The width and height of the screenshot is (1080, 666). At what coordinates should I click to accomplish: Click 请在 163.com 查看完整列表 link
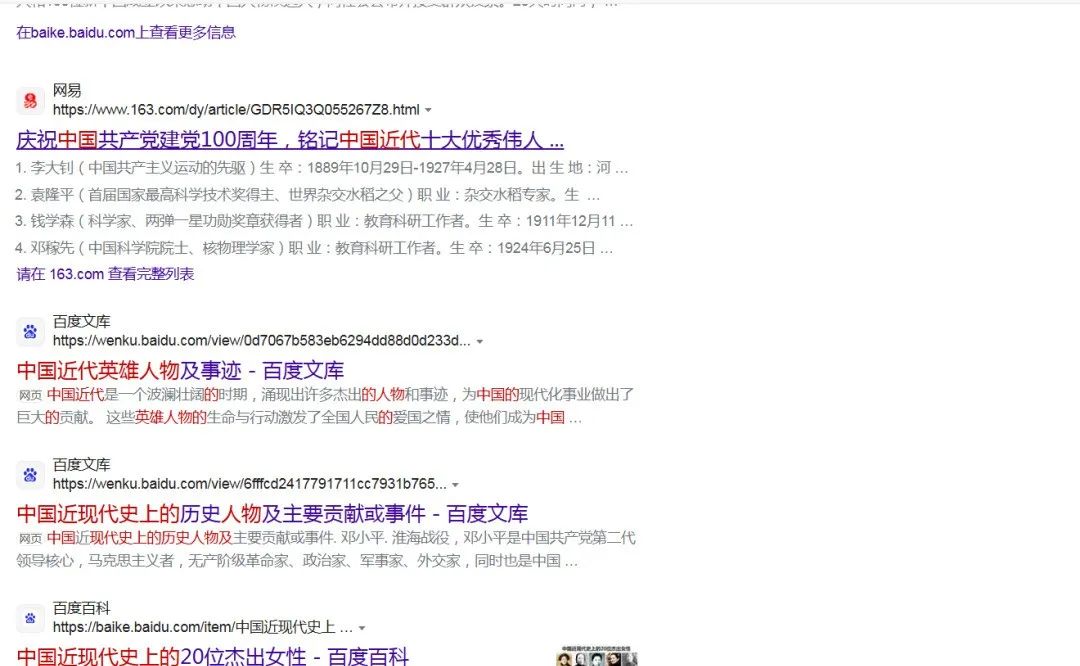pyautogui.click(x=105, y=274)
